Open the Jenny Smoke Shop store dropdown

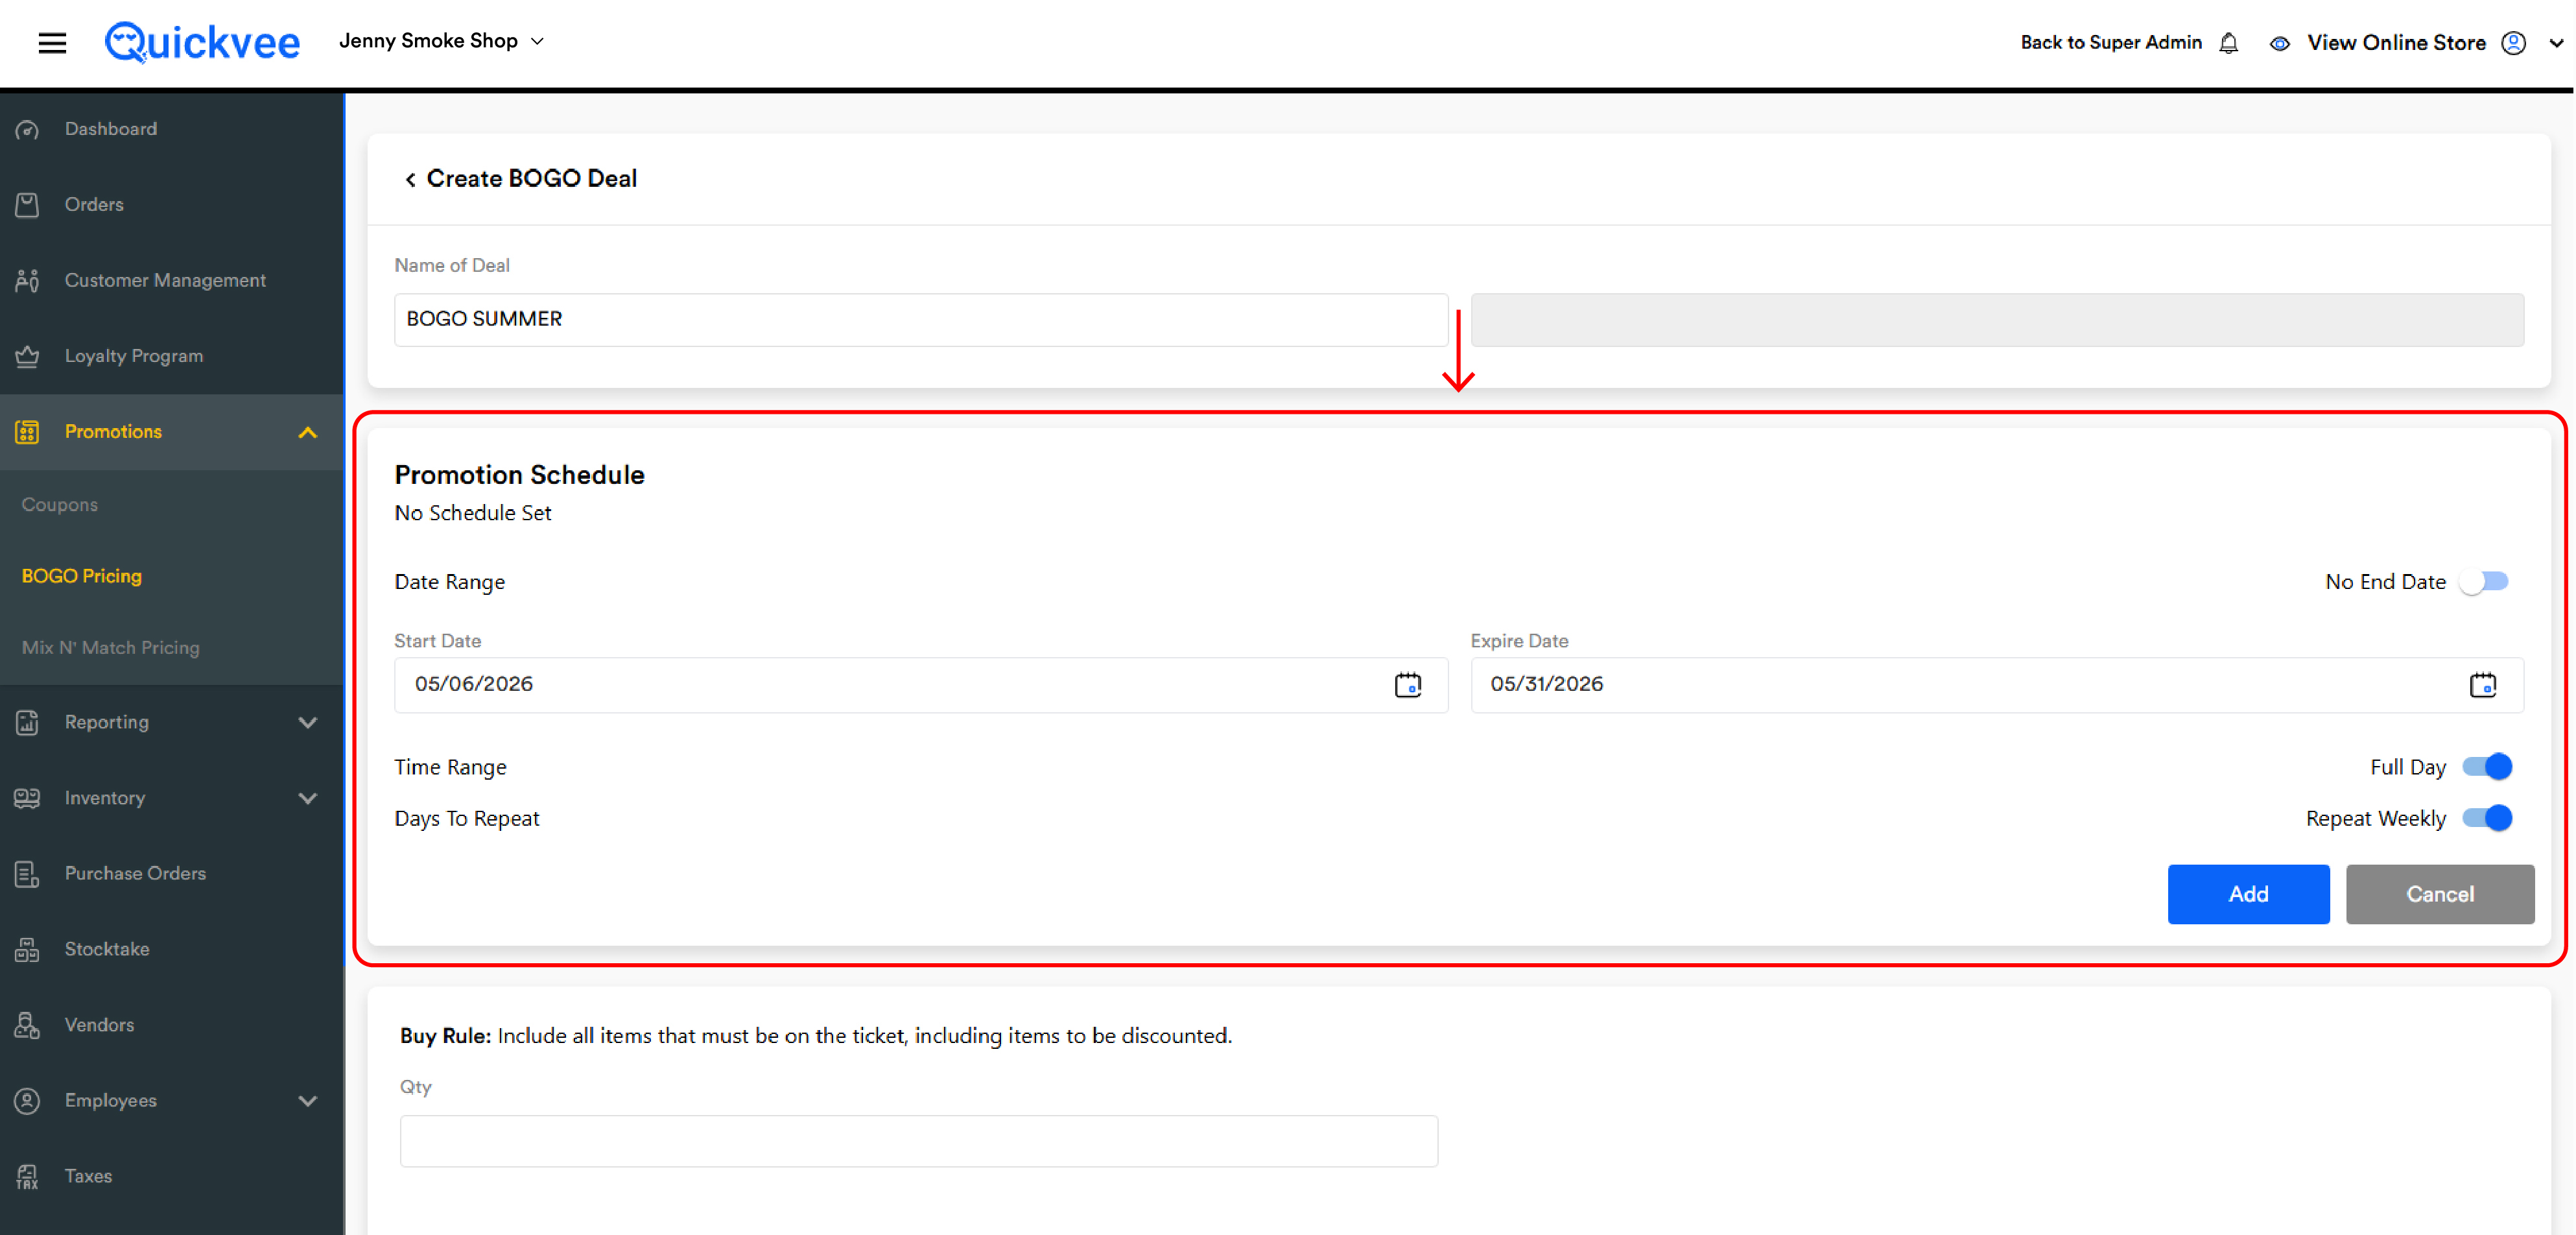click(441, 41)
